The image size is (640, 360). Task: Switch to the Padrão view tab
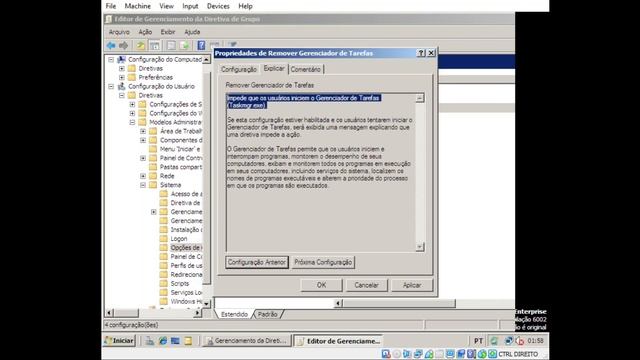tap(268, 314)
